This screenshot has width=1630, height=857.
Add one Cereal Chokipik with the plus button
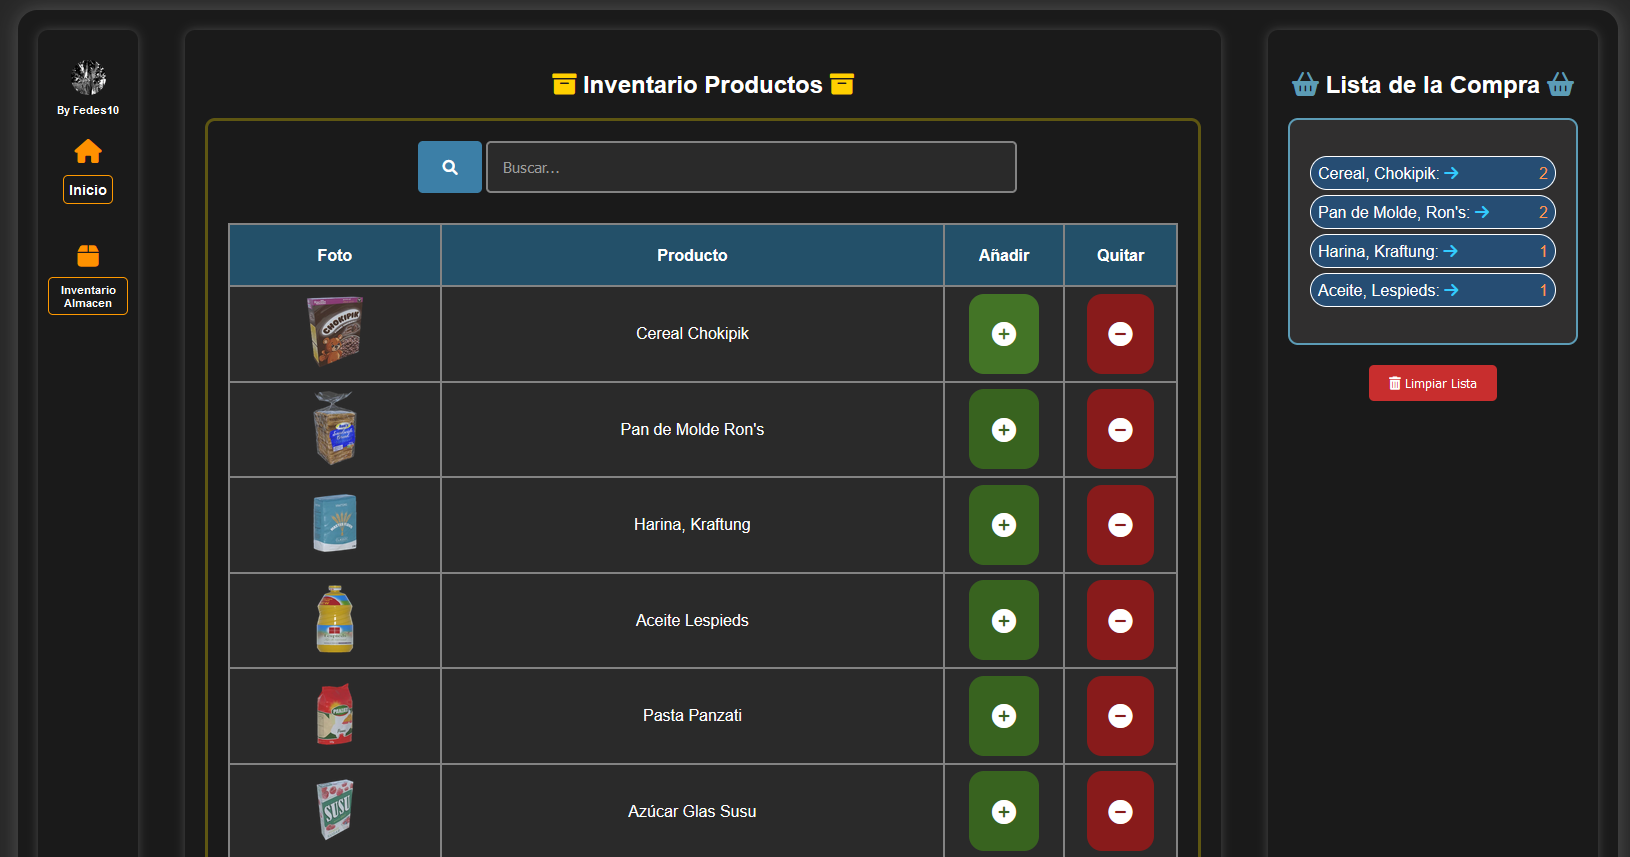(x=1004, y=334)
